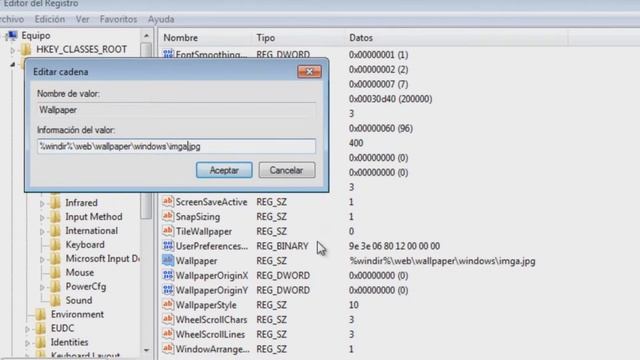
Task: Click the Equipo computer icon
Action: coord(11,36)
